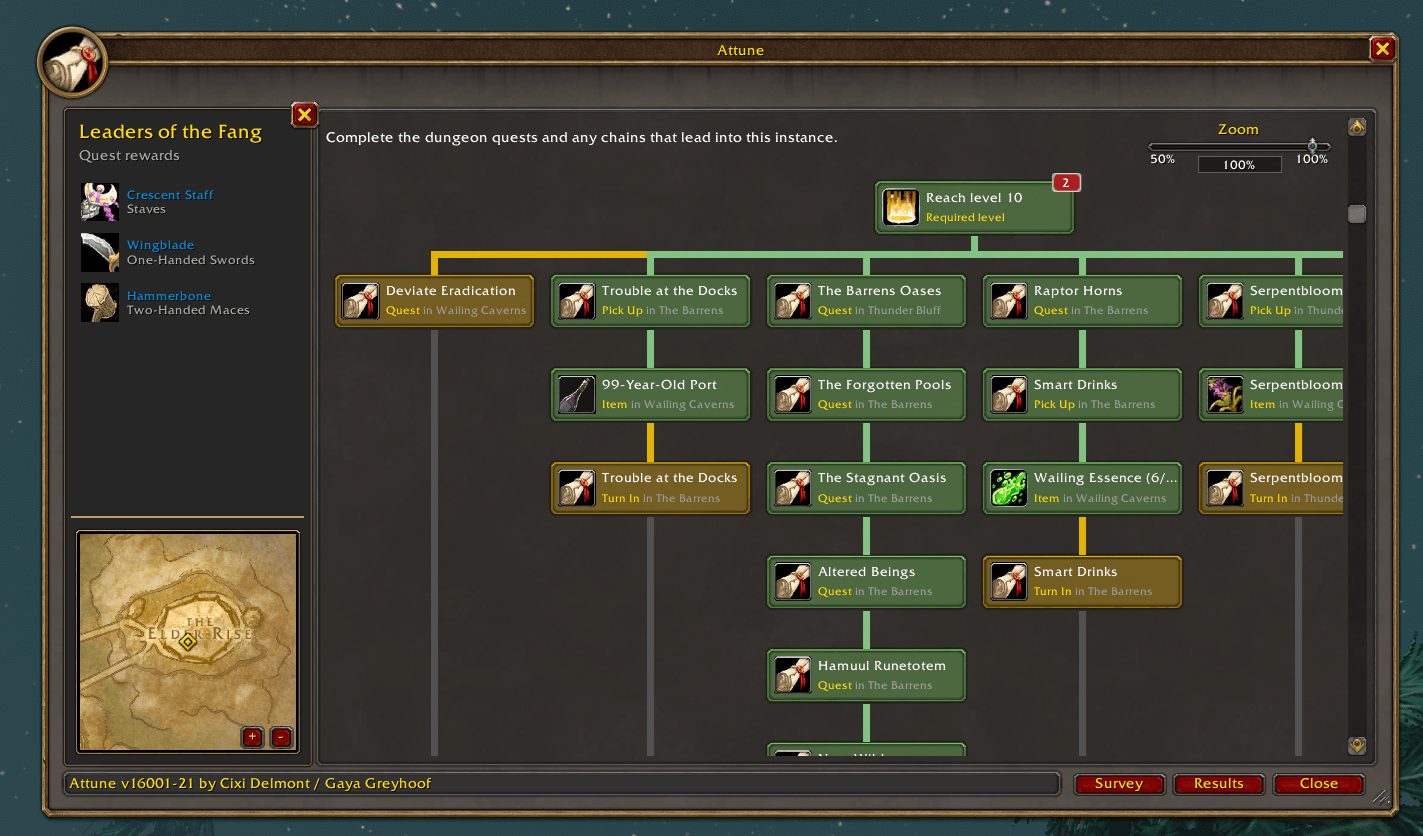Click the Deviate Eradication scroll icon
Image resolution: width=1423 pixels, height=836 pixels.
(361, 301)
